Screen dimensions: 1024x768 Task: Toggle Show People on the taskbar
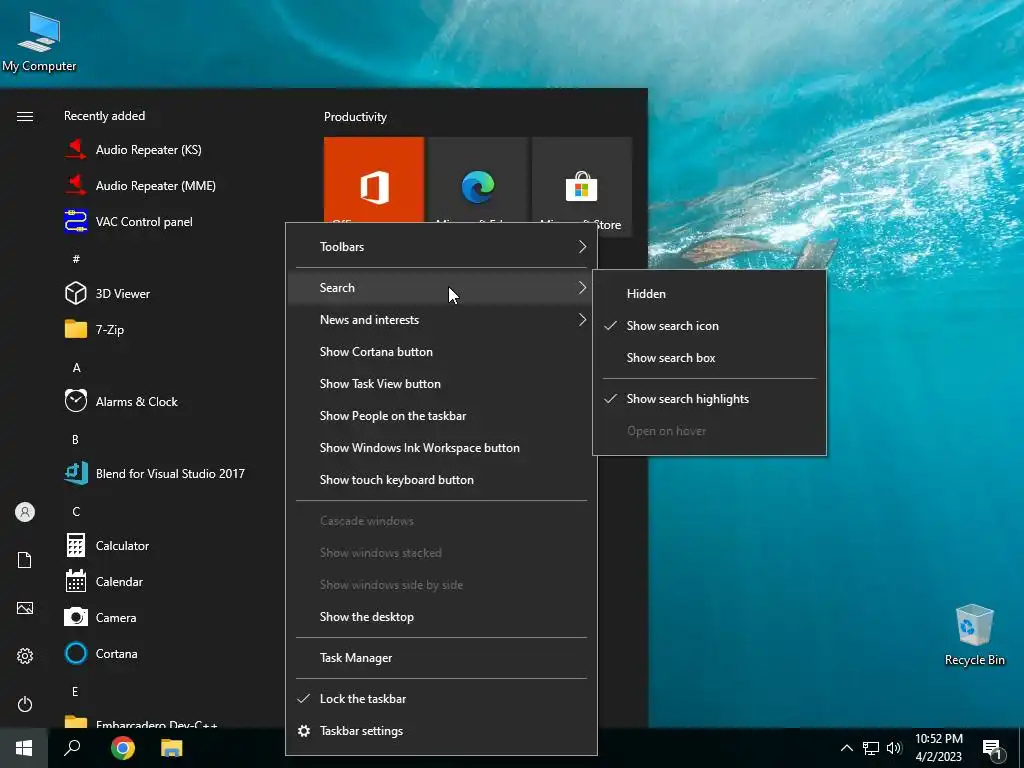(x=441, y=416)
